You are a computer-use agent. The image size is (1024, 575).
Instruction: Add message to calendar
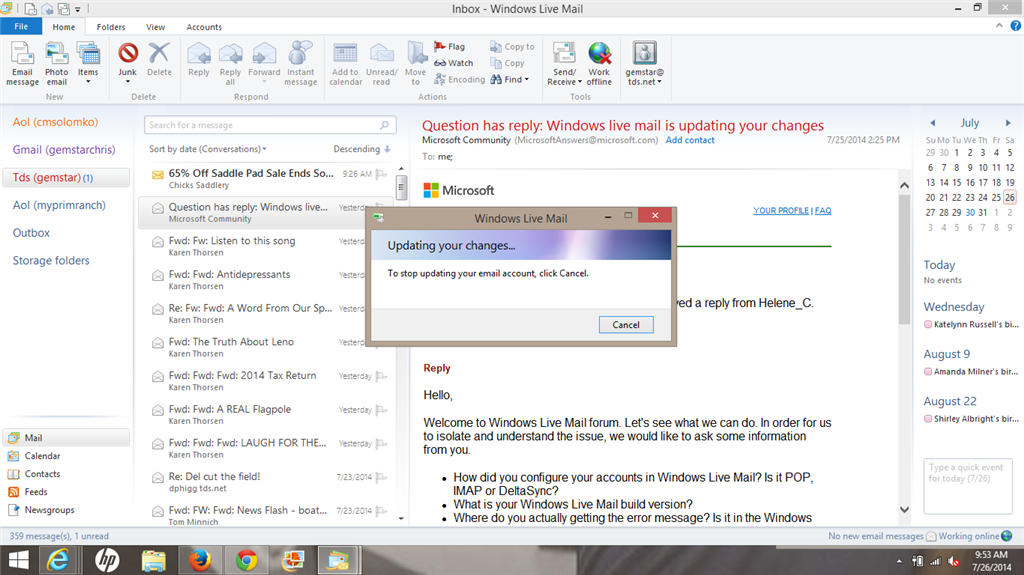click(345, 63)
